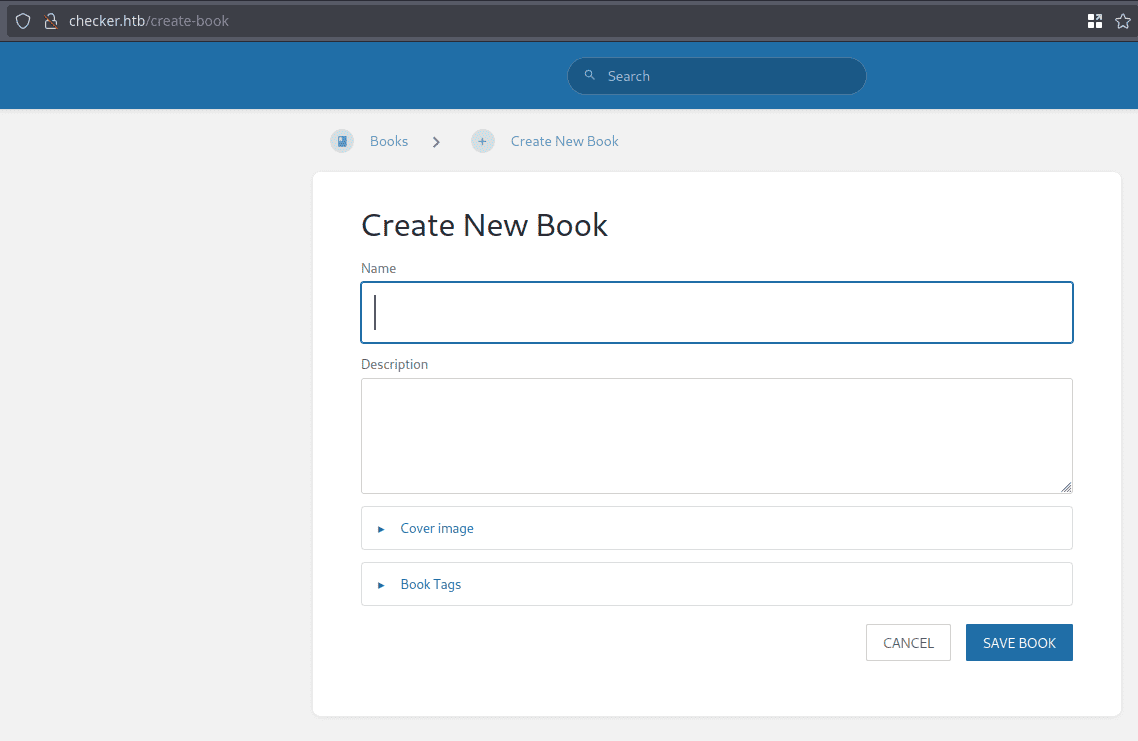1138x741 pixels.
Task: Click the breadcrumb chevron separator
Action: tap(436, 142)
